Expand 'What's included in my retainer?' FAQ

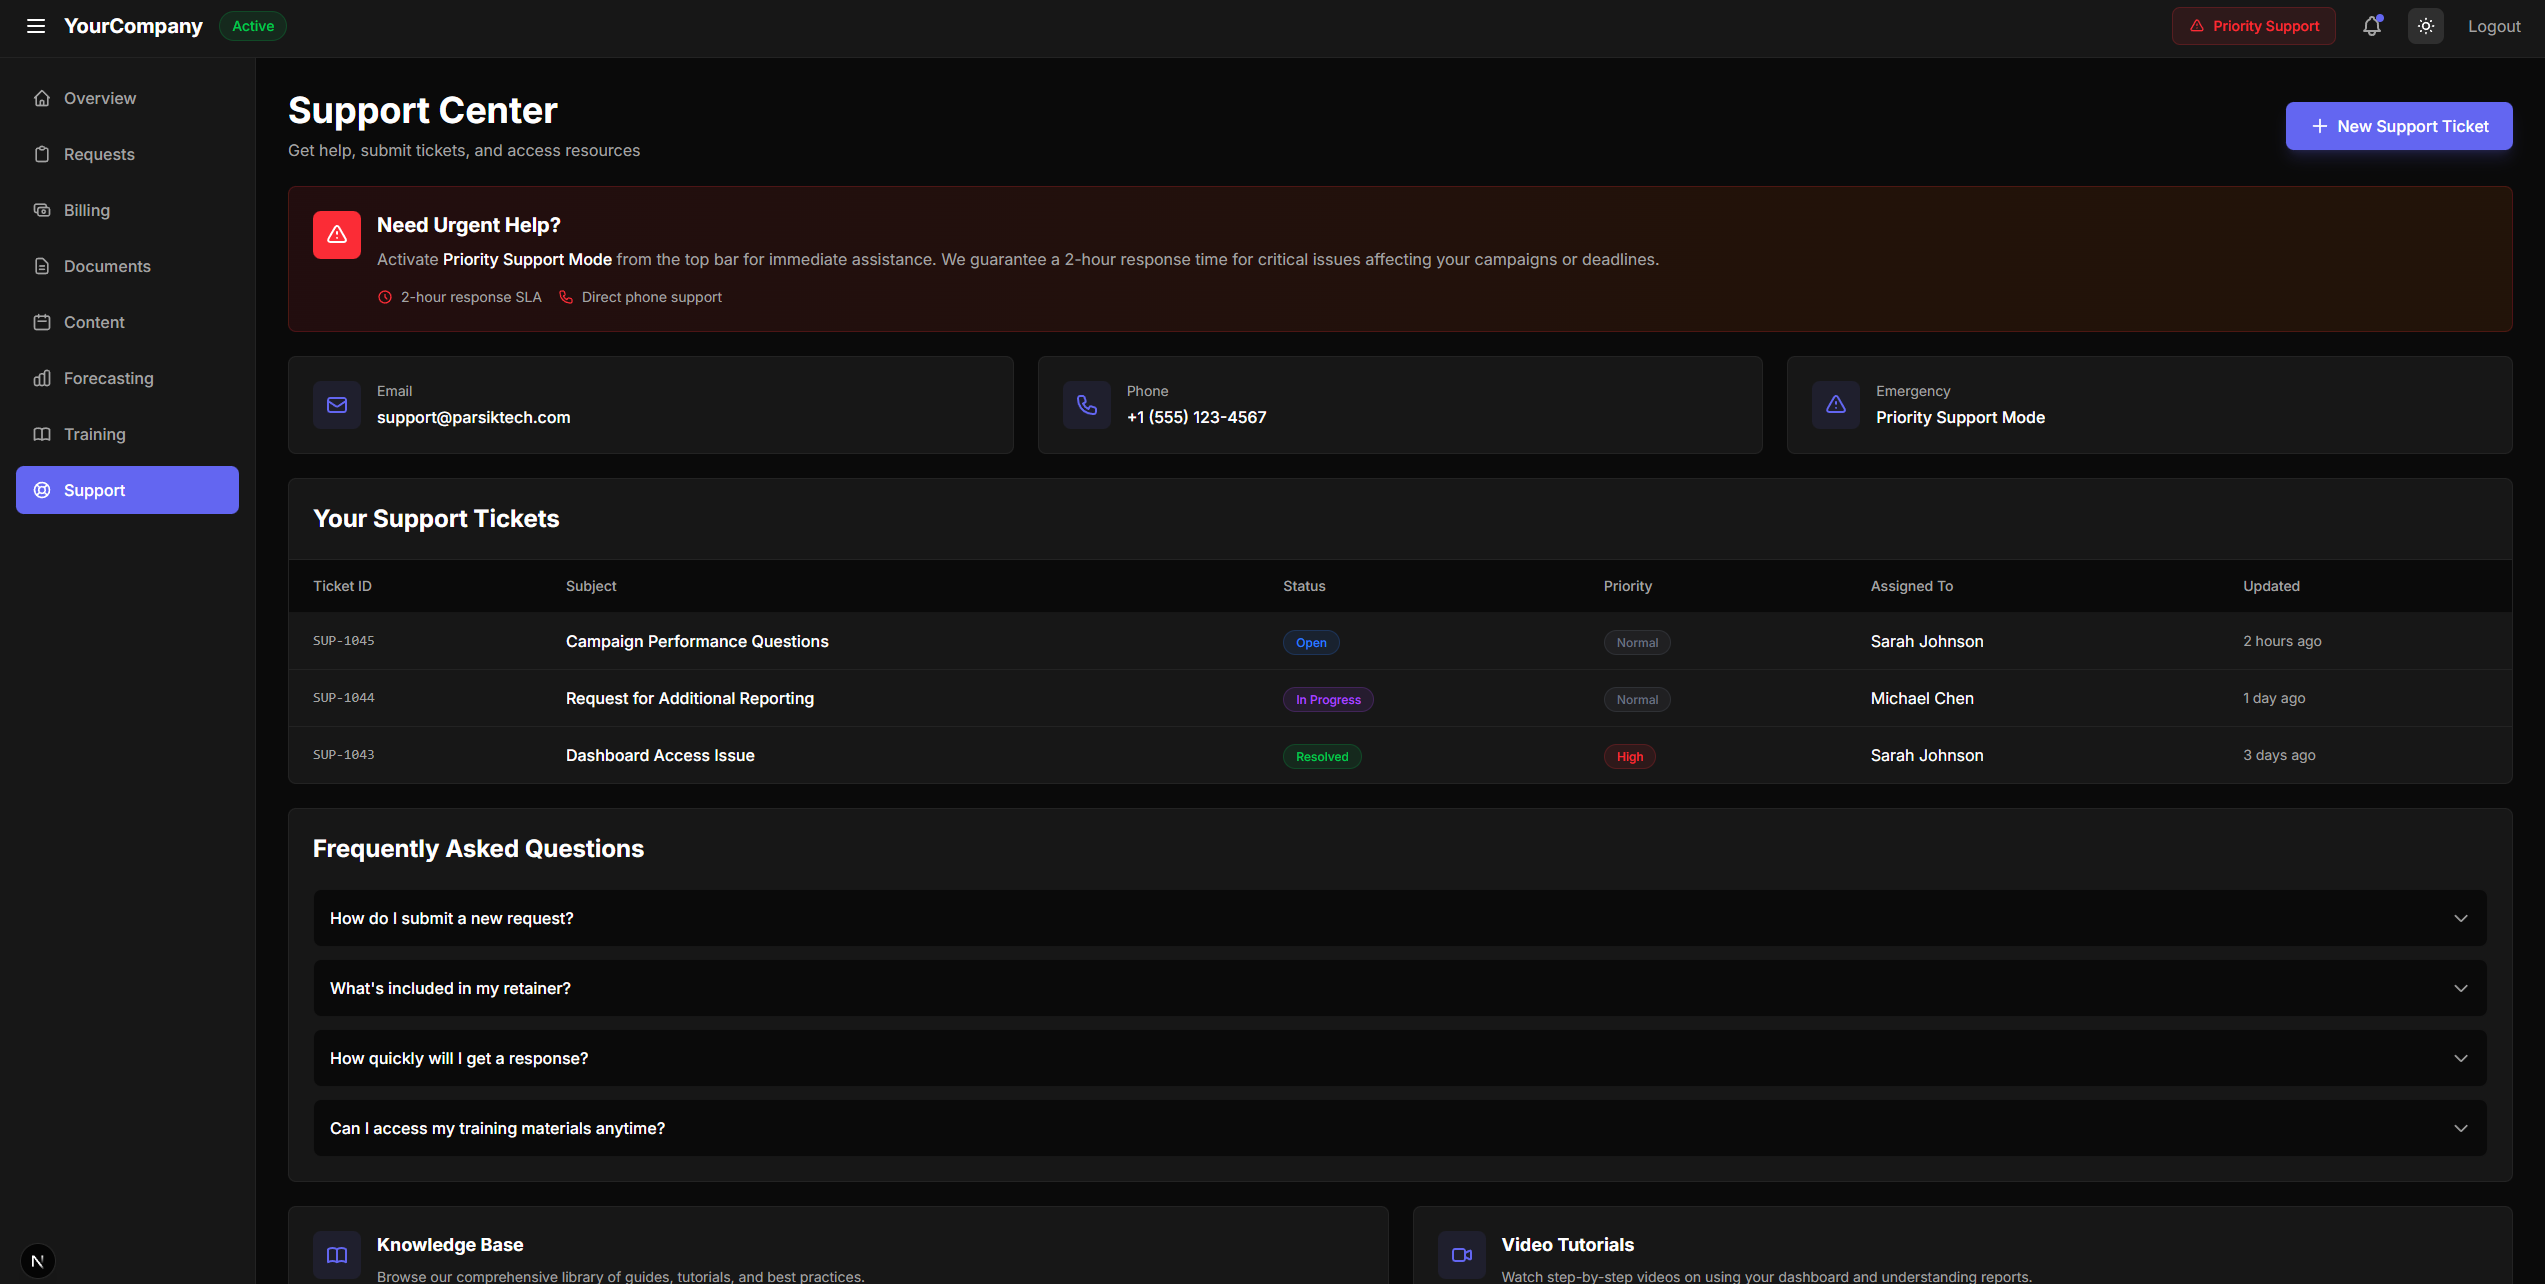point(1399,988)
